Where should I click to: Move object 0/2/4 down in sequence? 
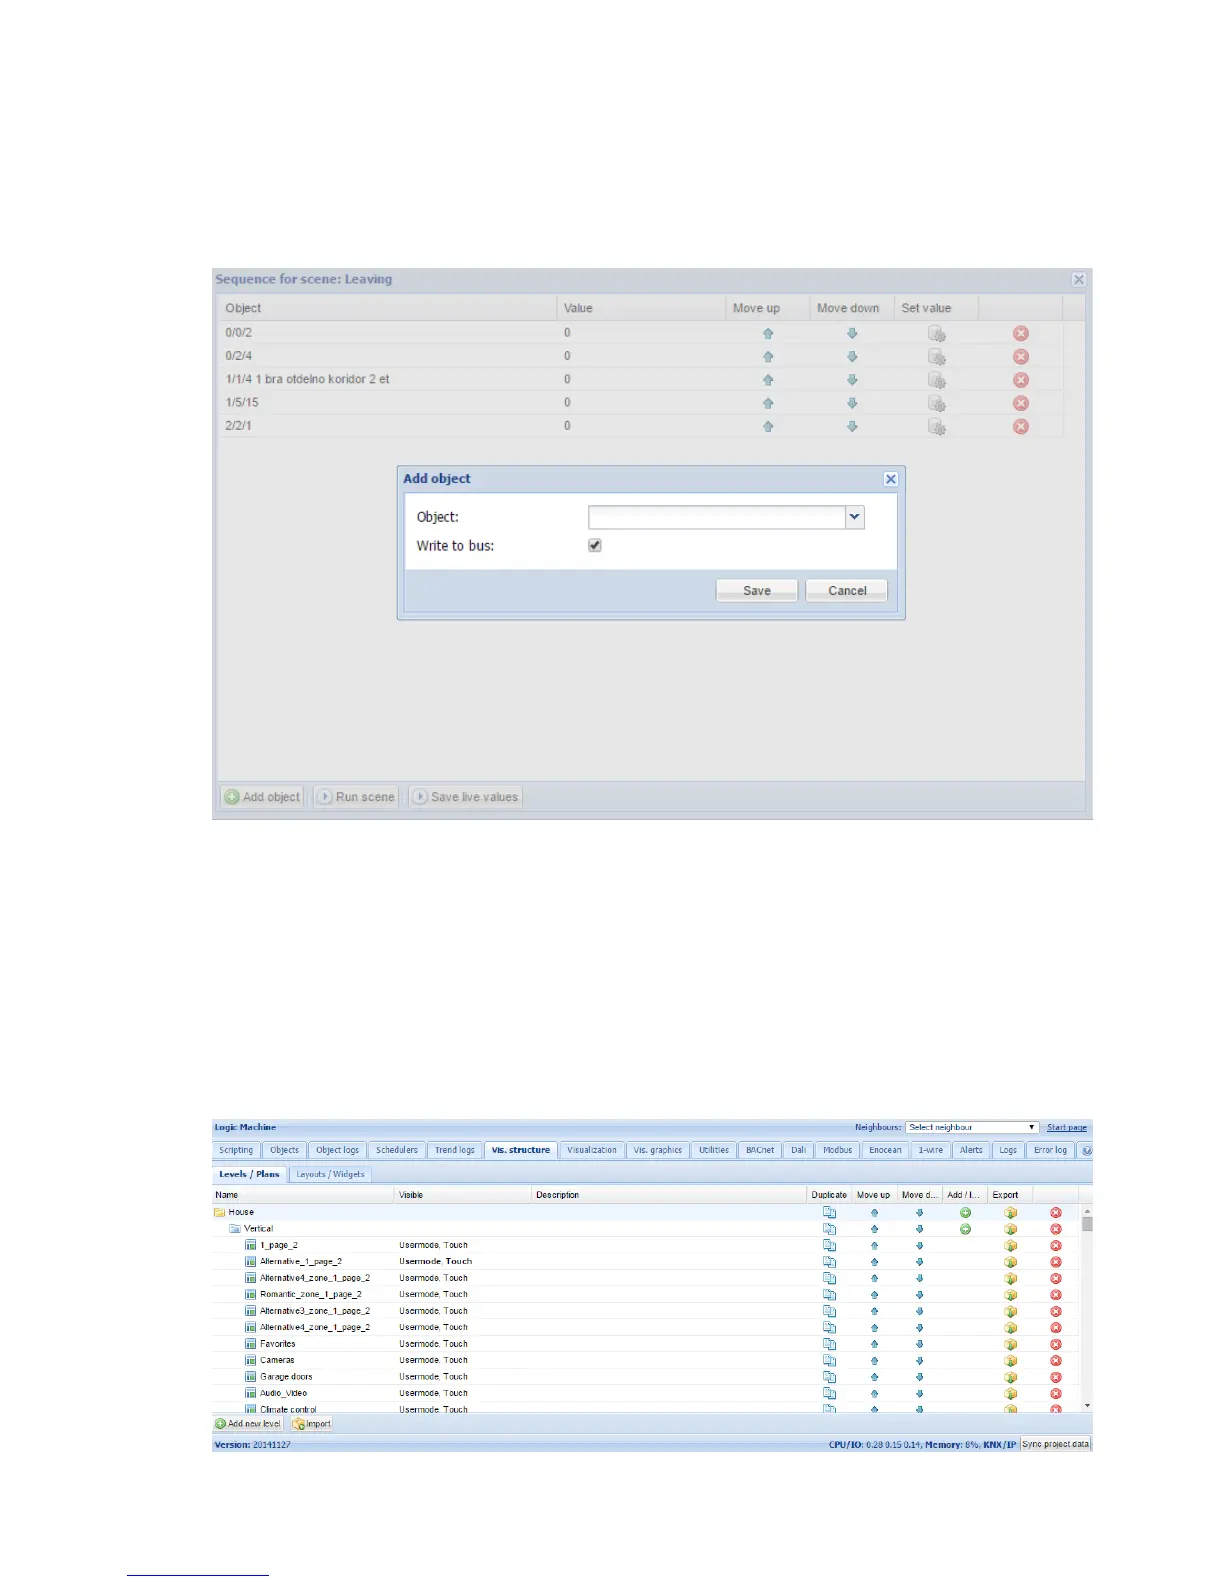tap(852, 356)
